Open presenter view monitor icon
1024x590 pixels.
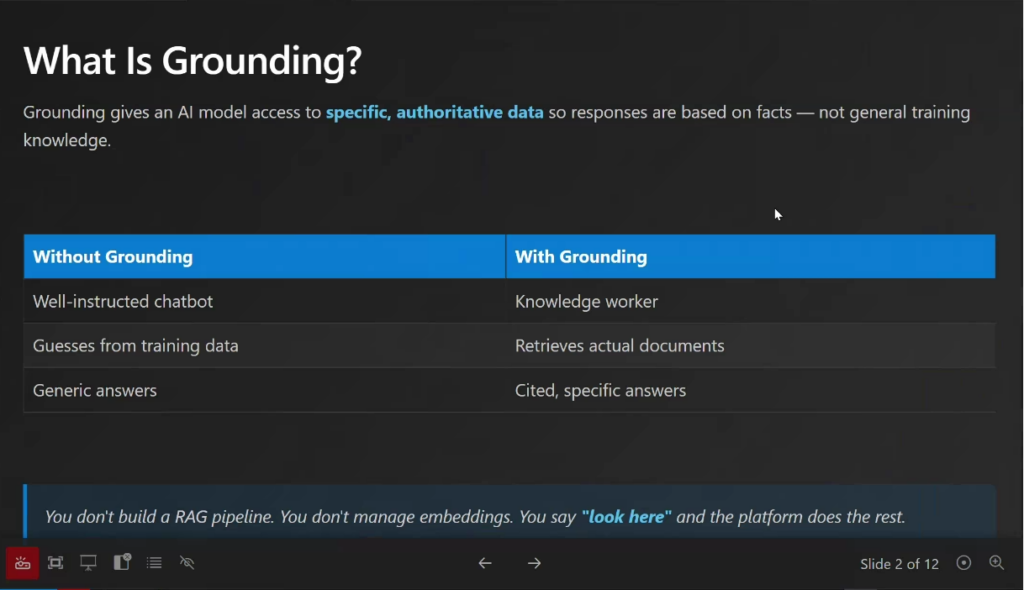click(x=89, y=563)
